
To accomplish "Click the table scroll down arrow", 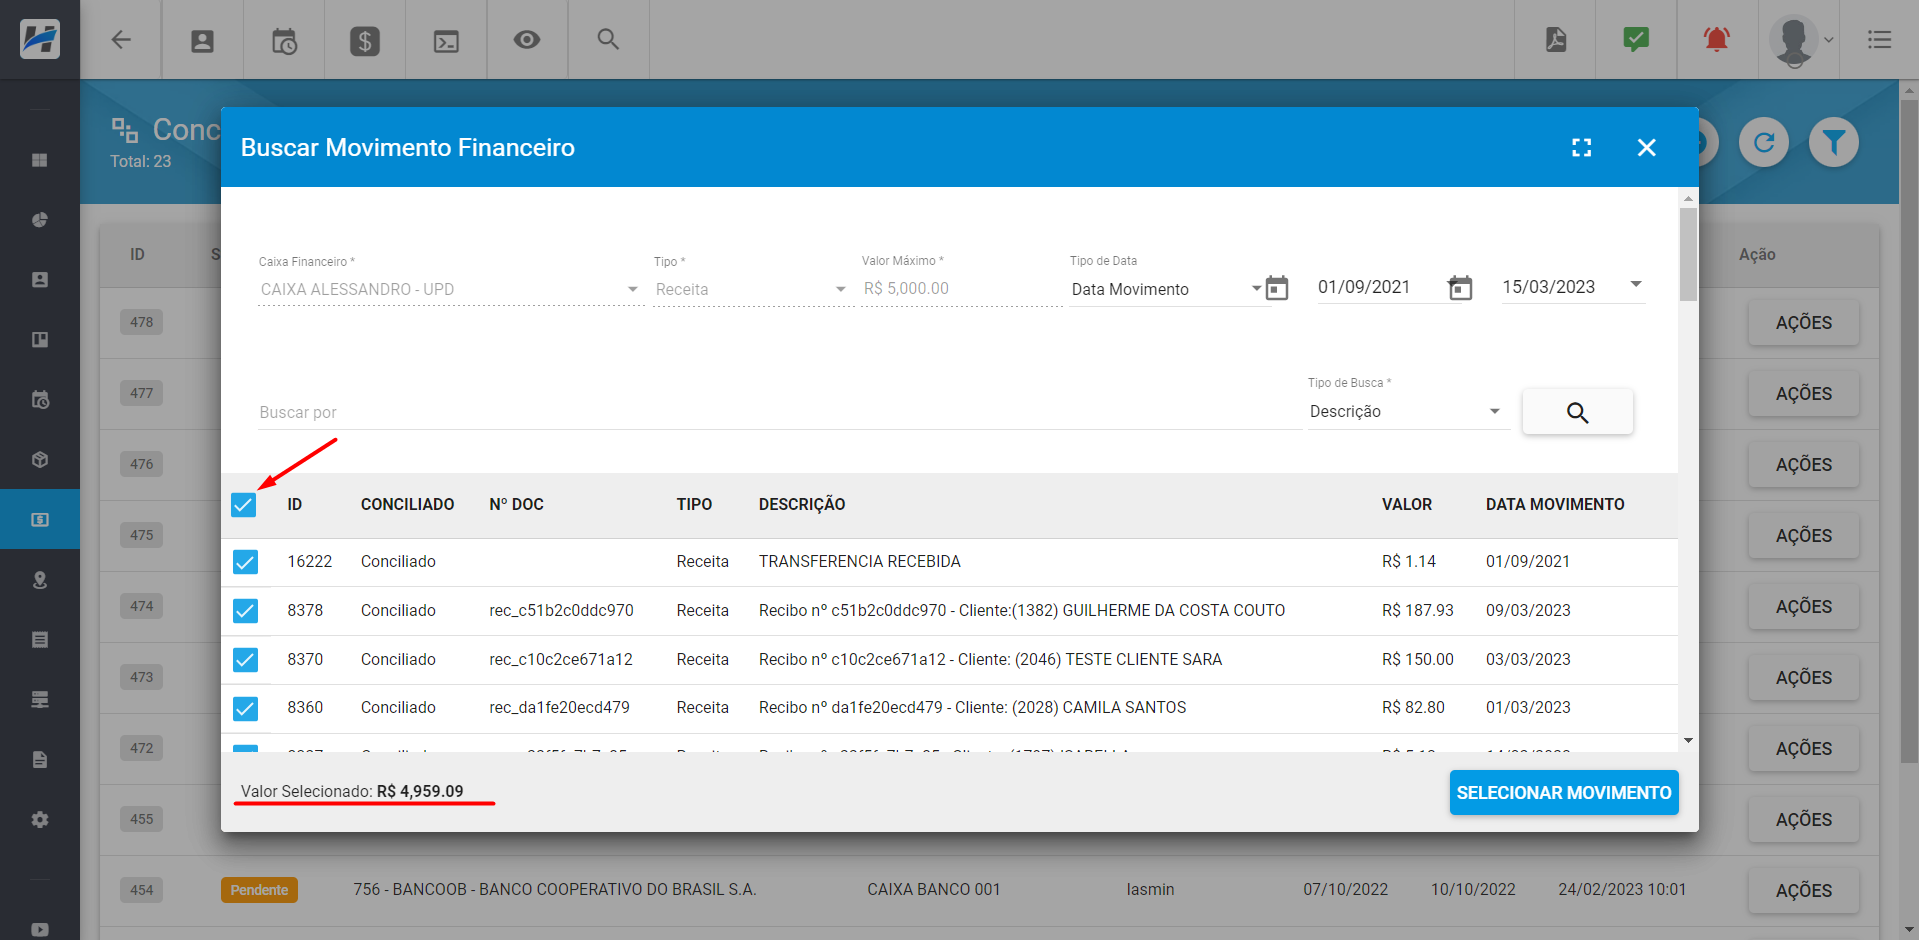I will (x=1688, y=741).
